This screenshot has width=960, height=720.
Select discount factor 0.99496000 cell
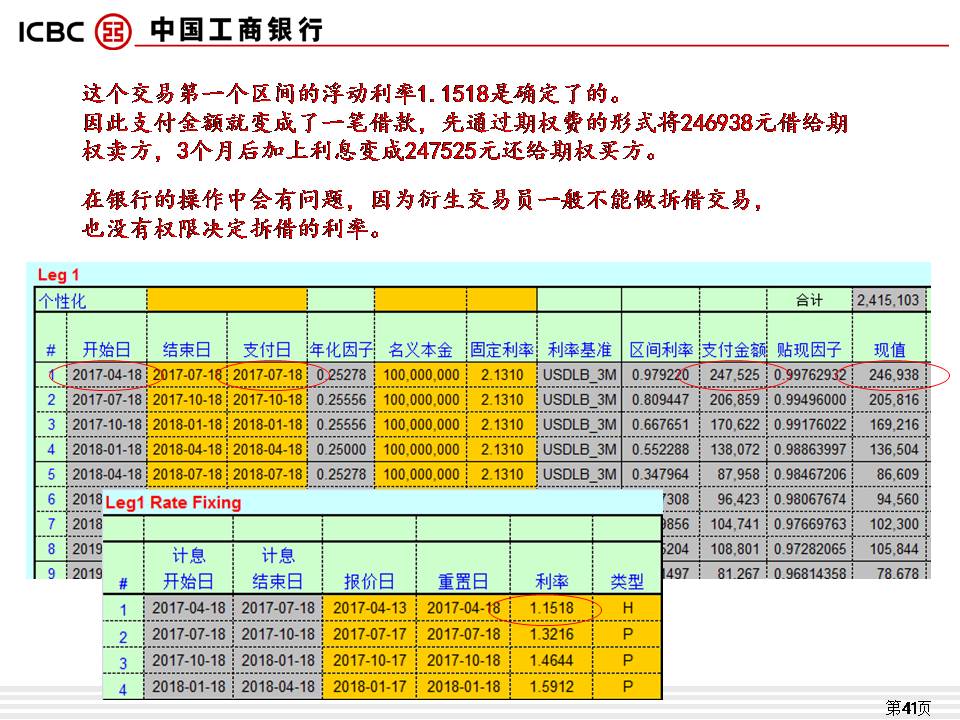(x=809, y=400)
